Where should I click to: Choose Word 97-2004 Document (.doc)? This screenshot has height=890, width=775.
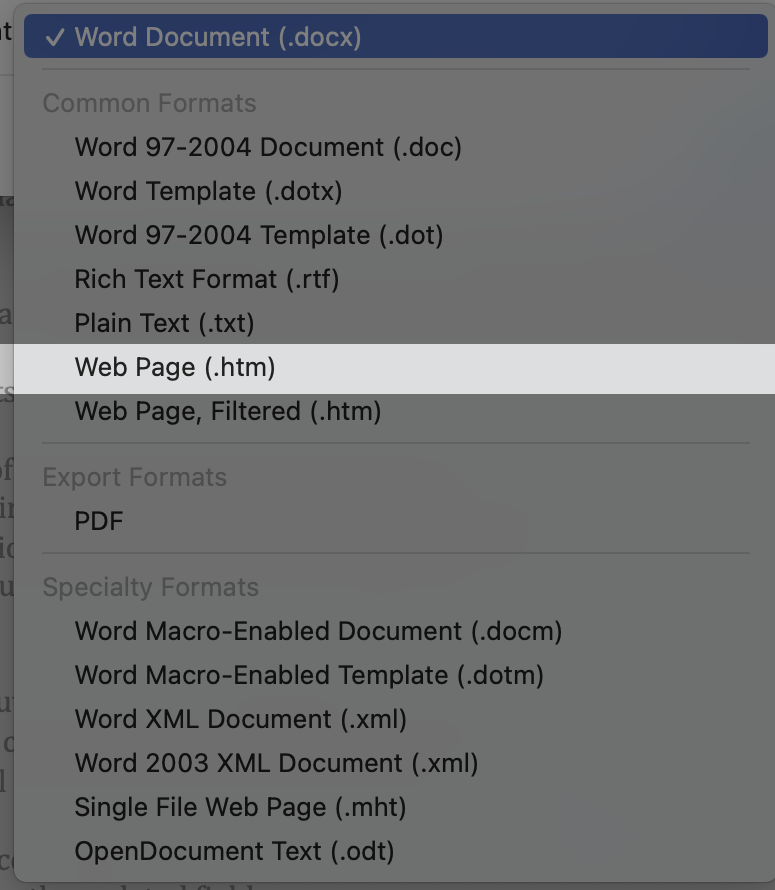(396, 147)
